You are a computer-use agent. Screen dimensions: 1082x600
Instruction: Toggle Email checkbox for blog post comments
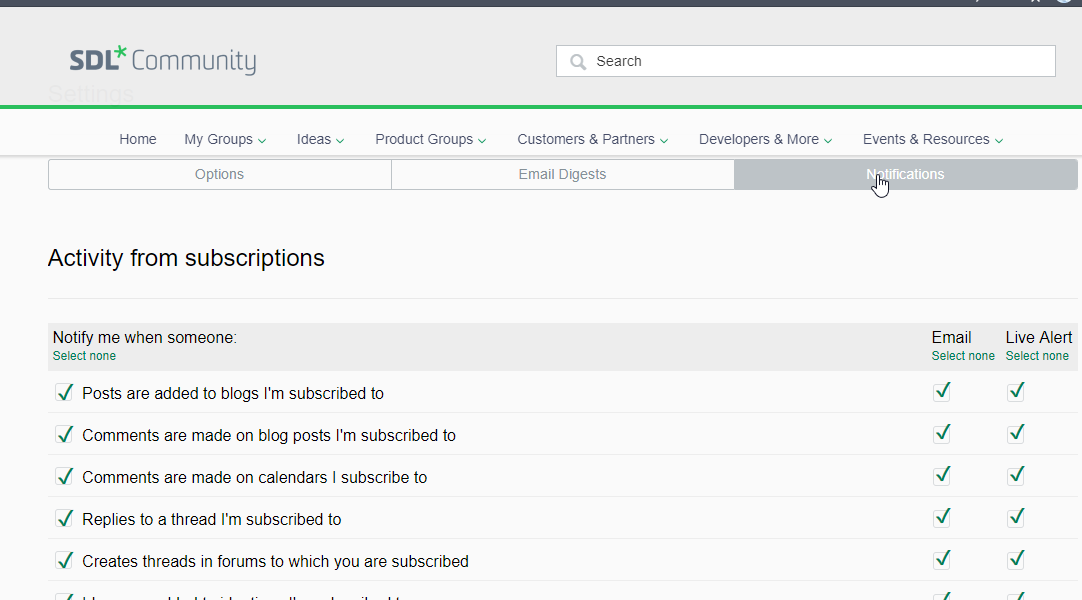(x=942, y=434)
